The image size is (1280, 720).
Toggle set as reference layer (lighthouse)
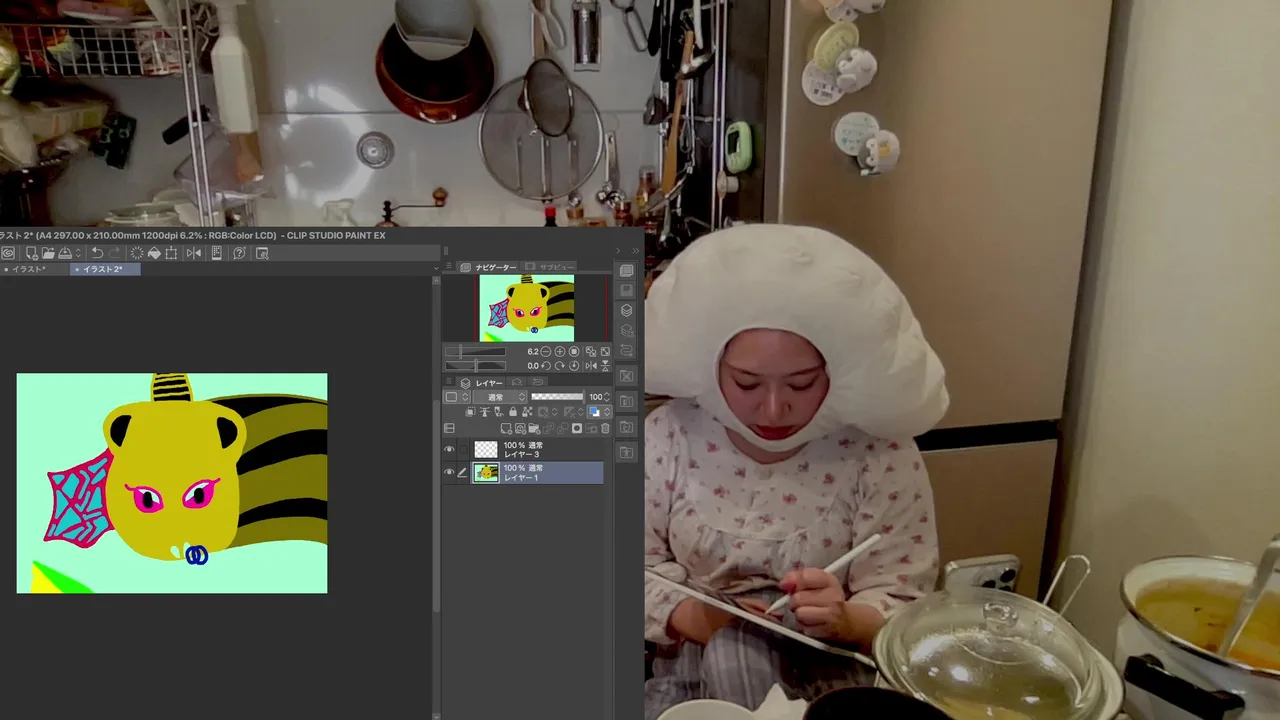pyautogui.click(x=484, y=411)
